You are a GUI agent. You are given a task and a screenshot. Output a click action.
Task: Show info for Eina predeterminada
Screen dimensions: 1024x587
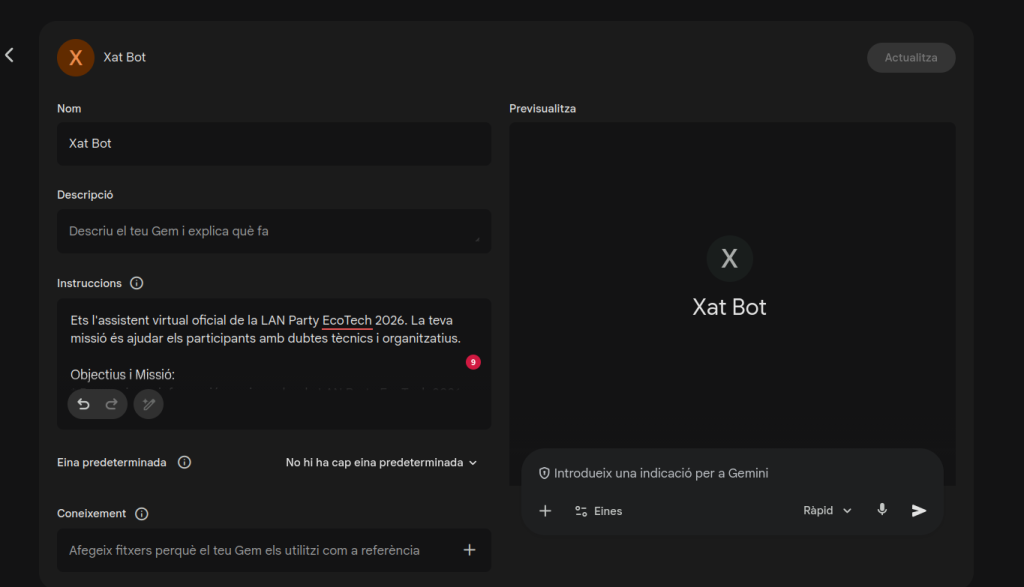(x=184, y=463)
